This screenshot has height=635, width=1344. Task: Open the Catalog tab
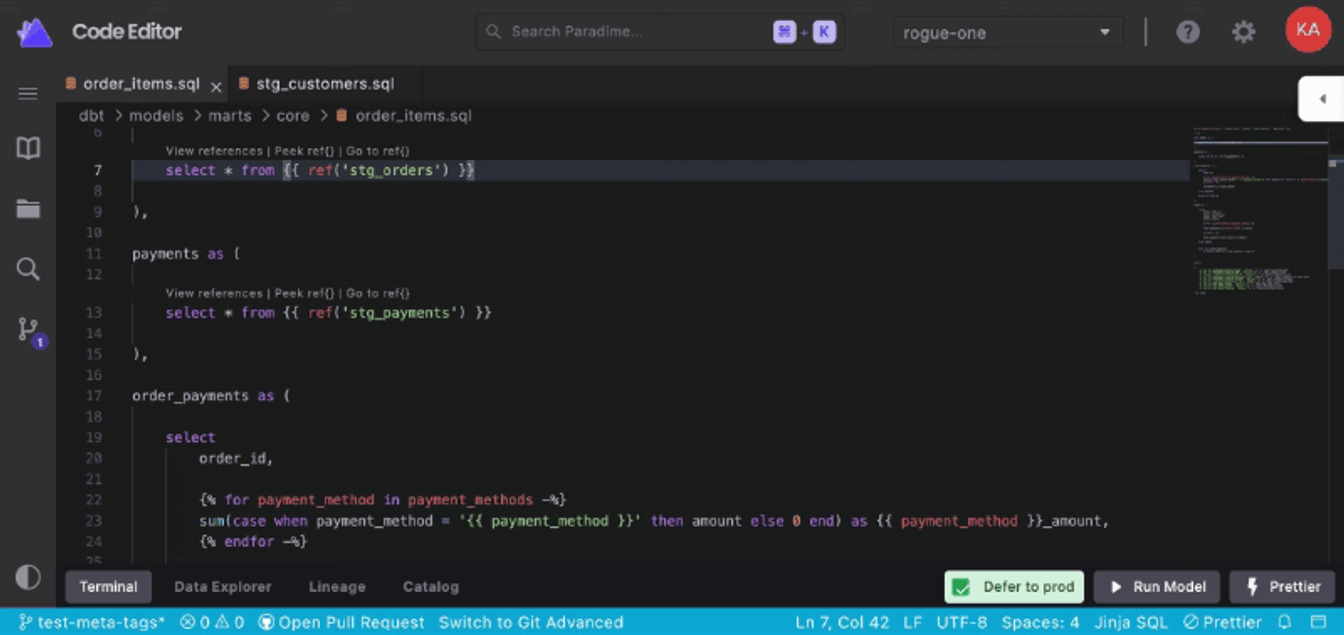click(431, 587)
